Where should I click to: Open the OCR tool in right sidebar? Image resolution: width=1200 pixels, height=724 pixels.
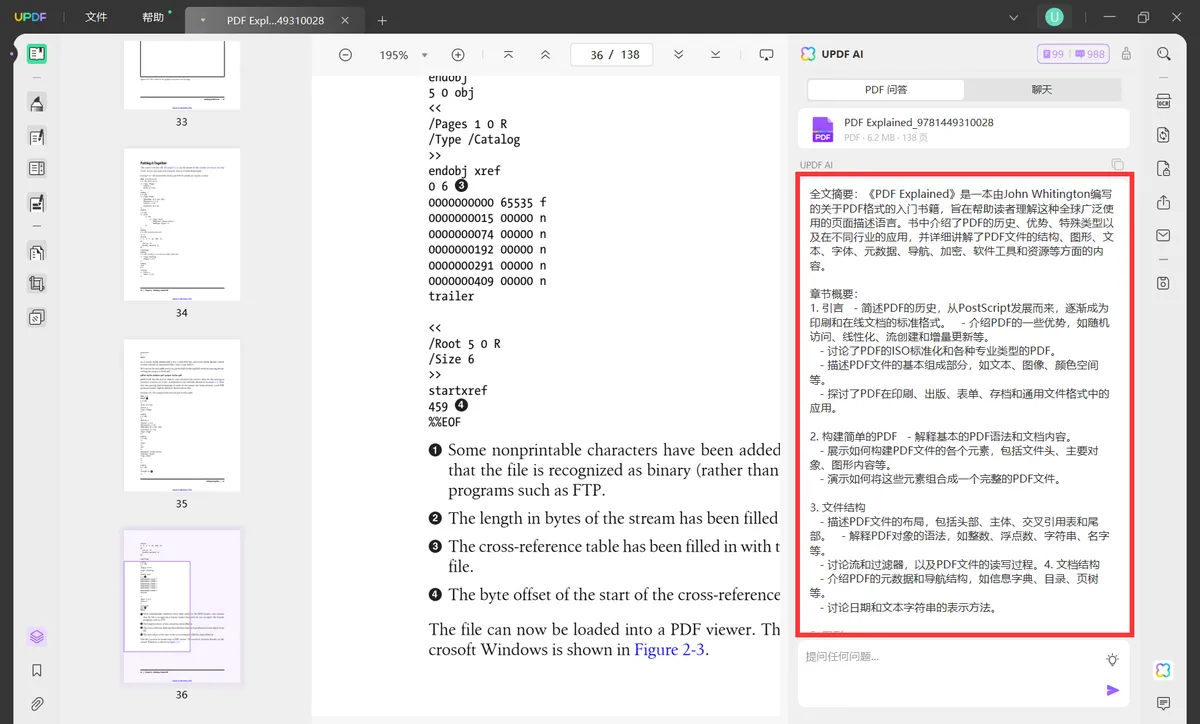click(1163, 101)
